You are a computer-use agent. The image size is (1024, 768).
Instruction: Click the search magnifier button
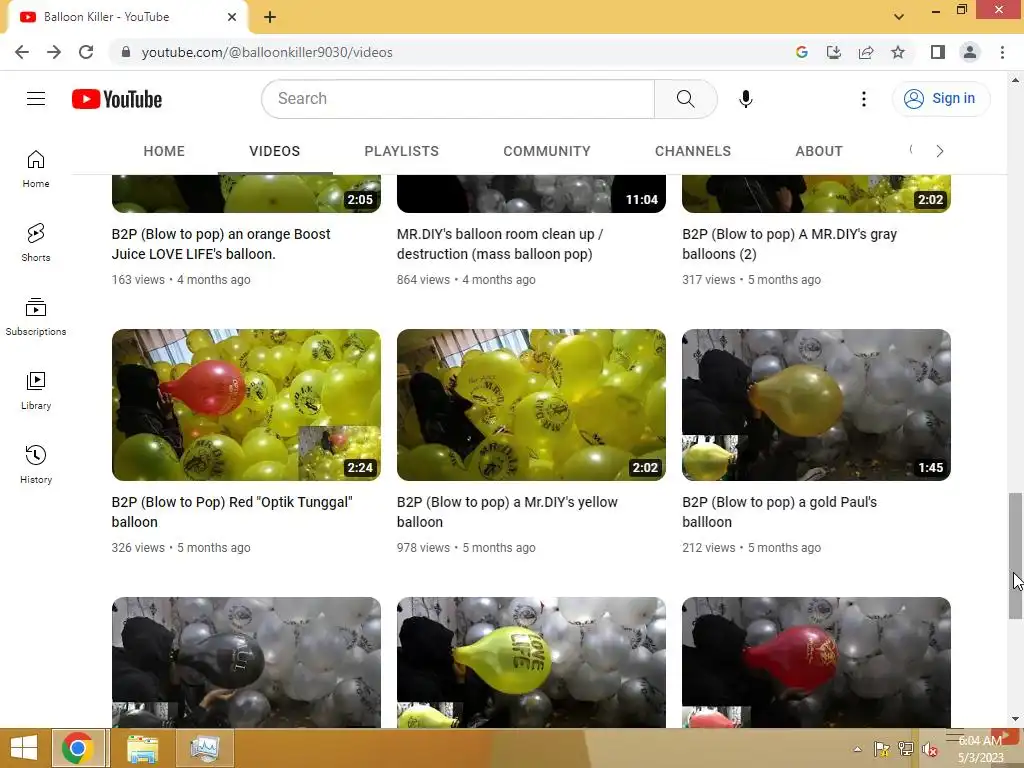[x=686, y=99]
